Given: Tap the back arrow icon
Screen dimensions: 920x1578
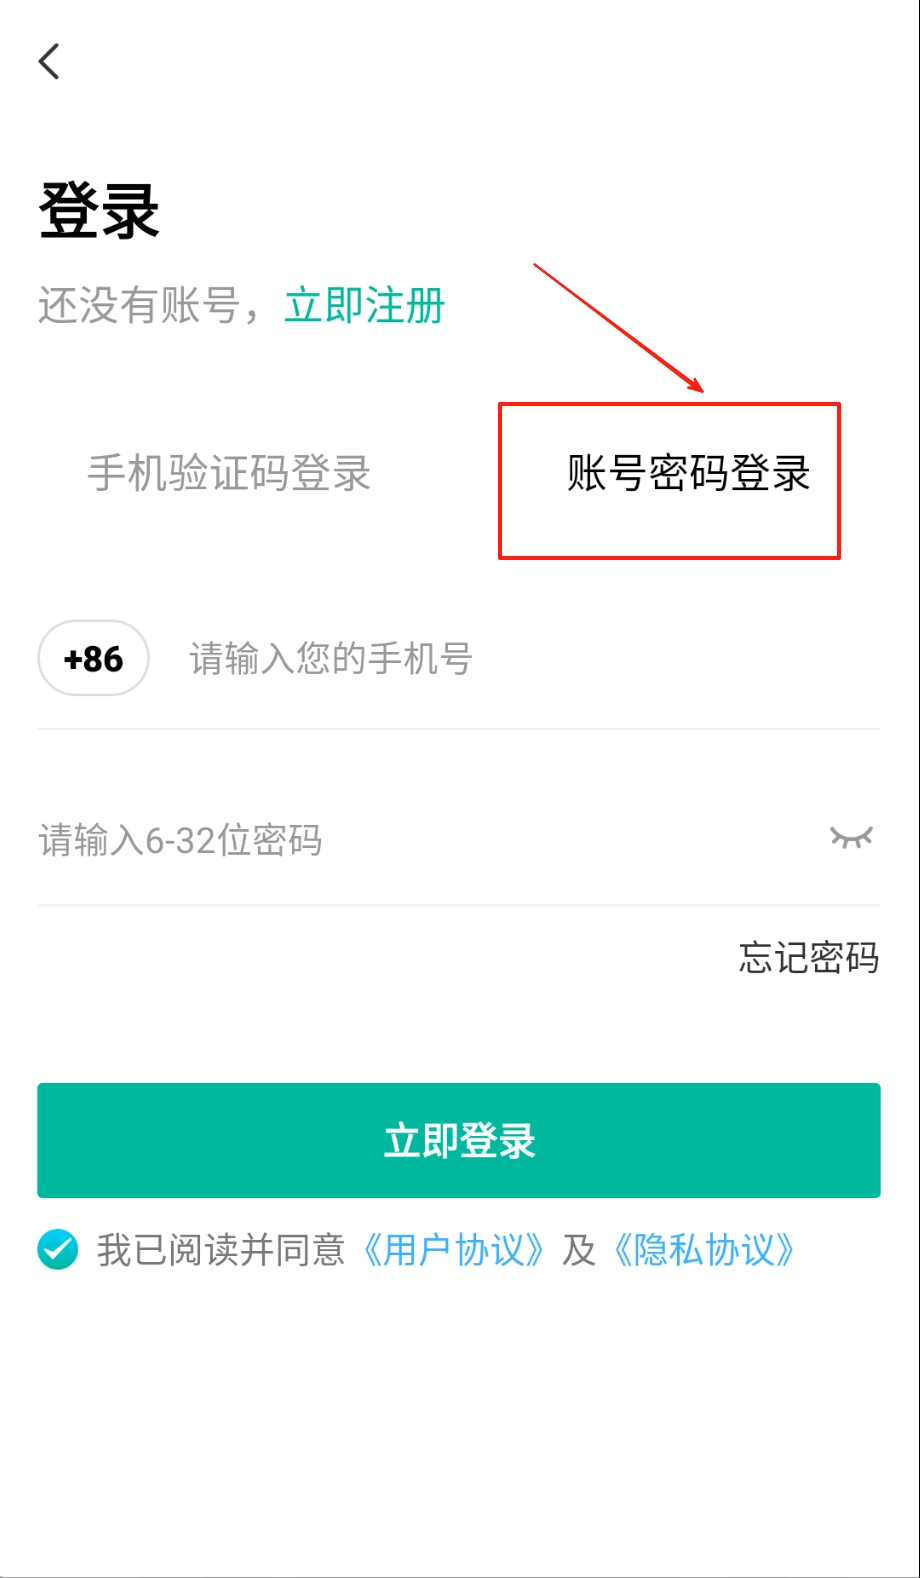Looking at the screenshot, I should point(49,61).
